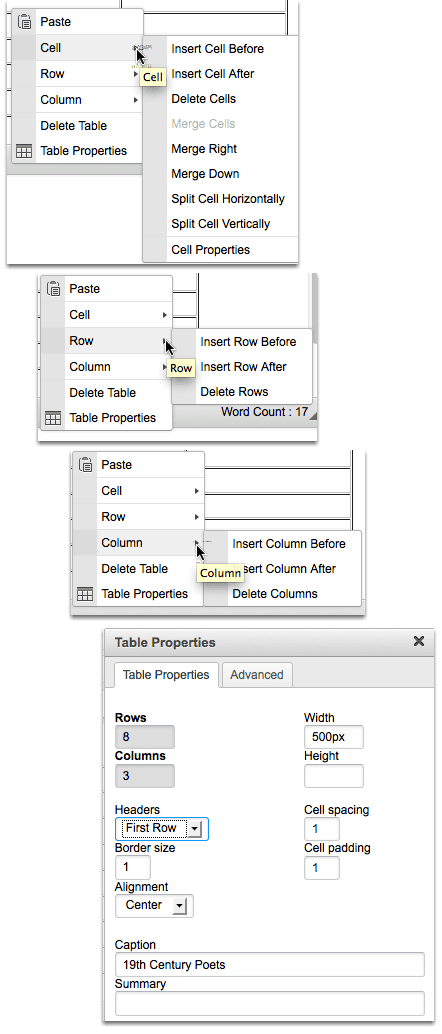Click the Columns field showing 3
Viewport: 442px width, 1034px height.
144,776
